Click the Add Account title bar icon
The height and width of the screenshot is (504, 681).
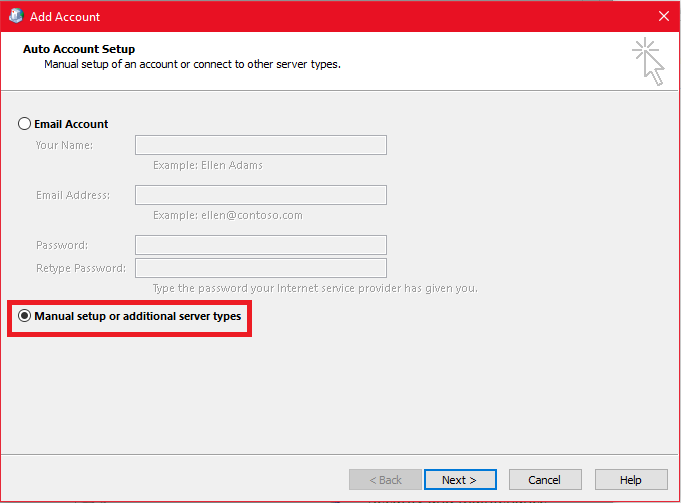(15, 16)
